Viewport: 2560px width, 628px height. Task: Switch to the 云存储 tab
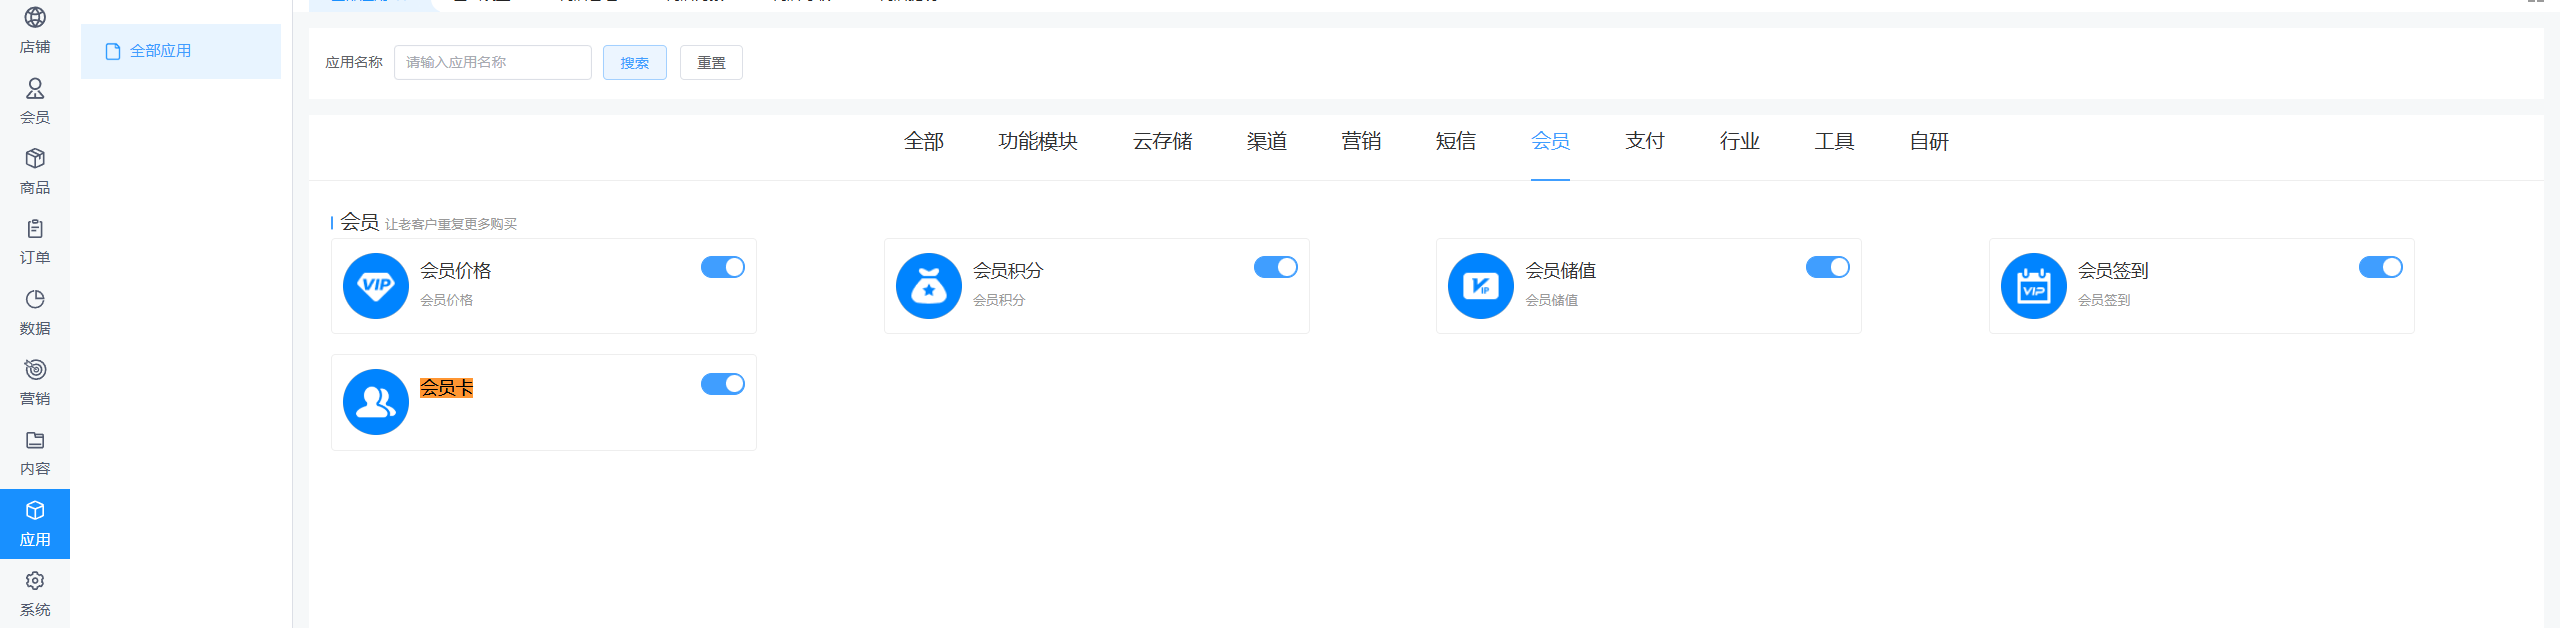pyautogui.click(x=1163, y=142)
